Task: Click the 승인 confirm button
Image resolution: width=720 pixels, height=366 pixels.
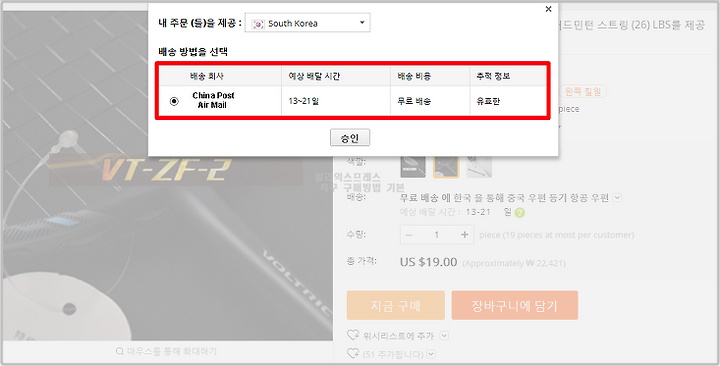Action: [350, 137]
